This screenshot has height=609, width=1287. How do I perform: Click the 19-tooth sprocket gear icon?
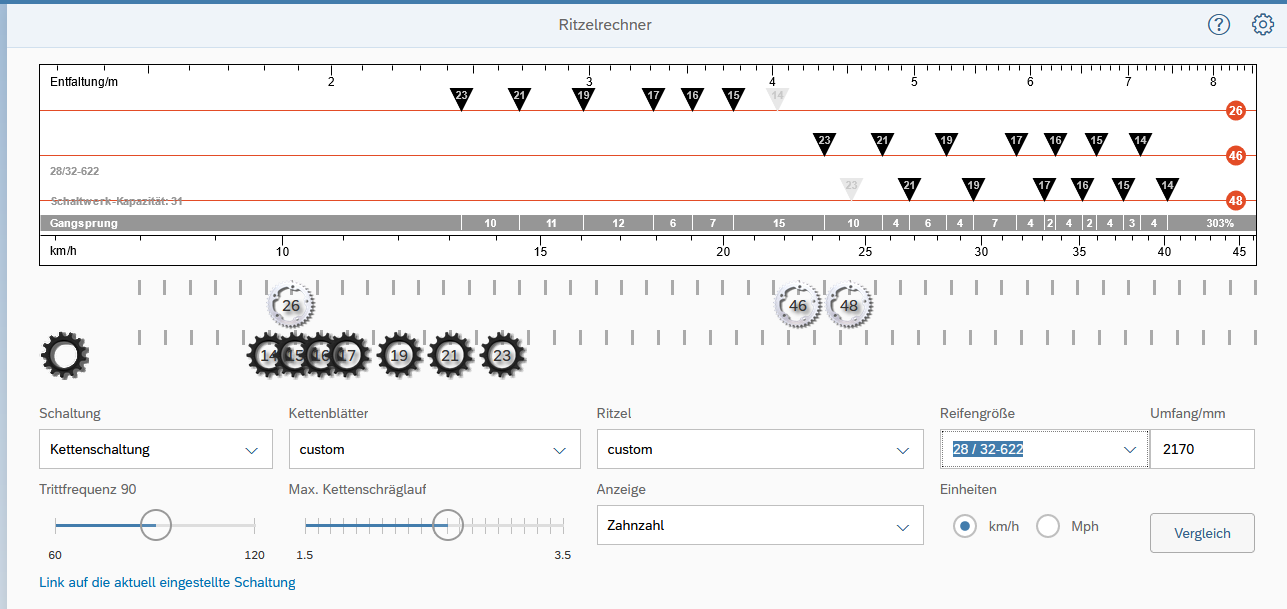(x=399, y=355)
